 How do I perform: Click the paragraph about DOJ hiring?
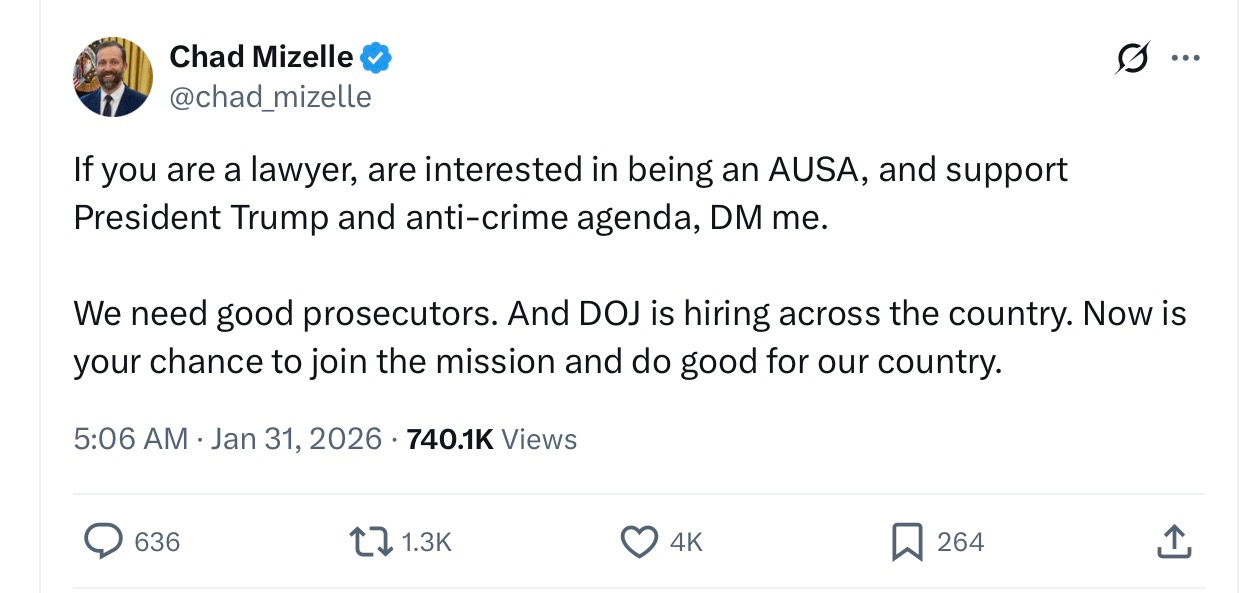coord(629,338)
